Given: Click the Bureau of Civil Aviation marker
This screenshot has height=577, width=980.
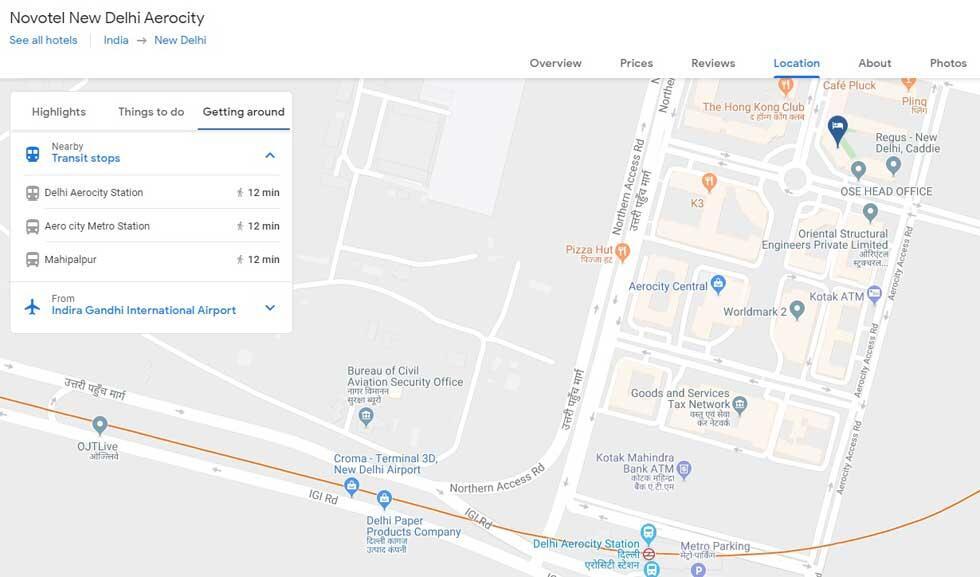Looking at the screenshot, I should [367, 414].
